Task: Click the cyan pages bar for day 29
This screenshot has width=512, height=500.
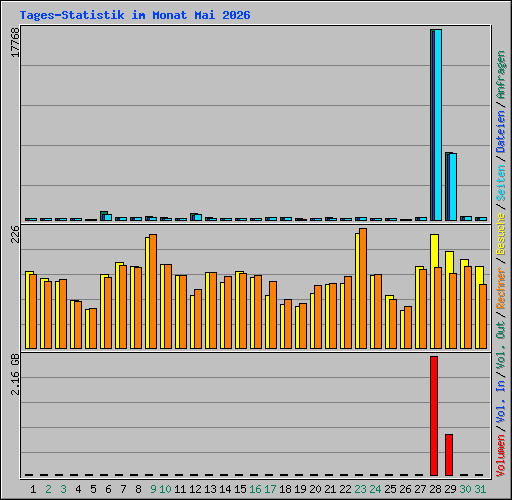Action: (453, 187)
